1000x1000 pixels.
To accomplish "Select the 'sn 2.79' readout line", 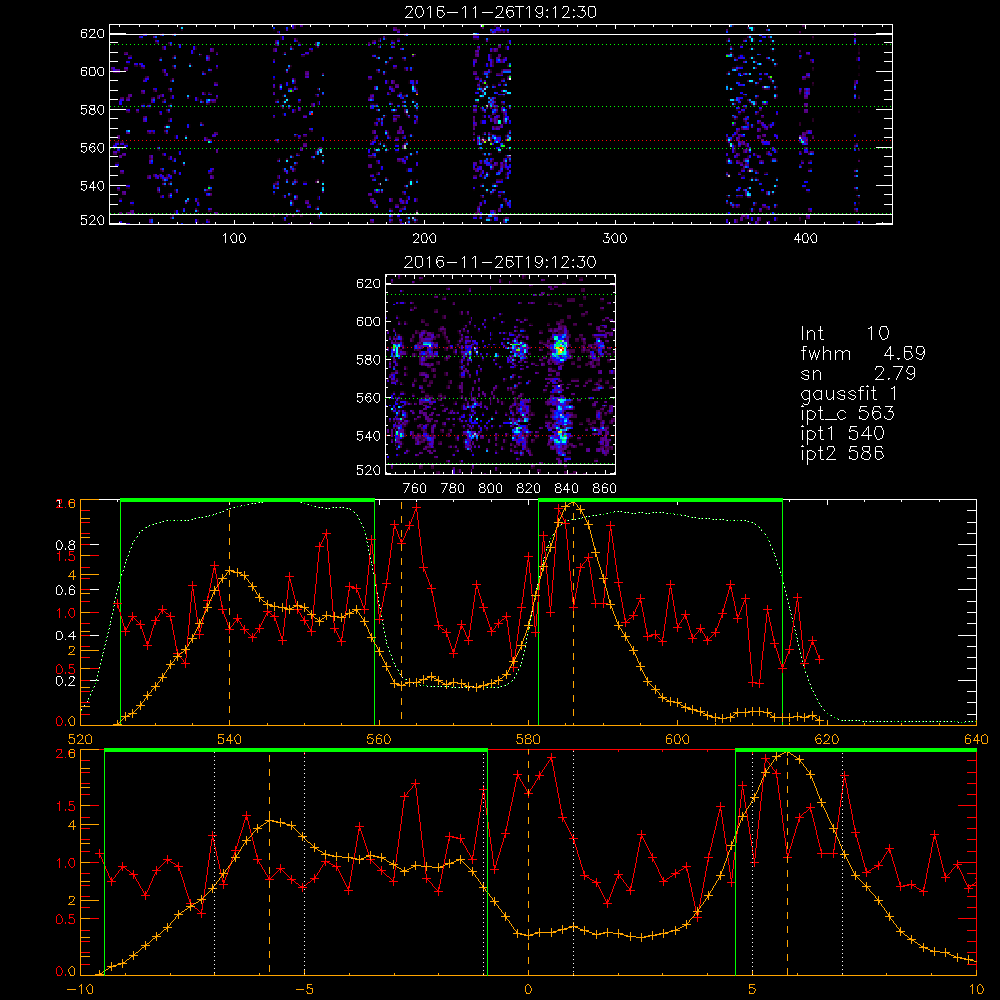I will tap(858, 373).
